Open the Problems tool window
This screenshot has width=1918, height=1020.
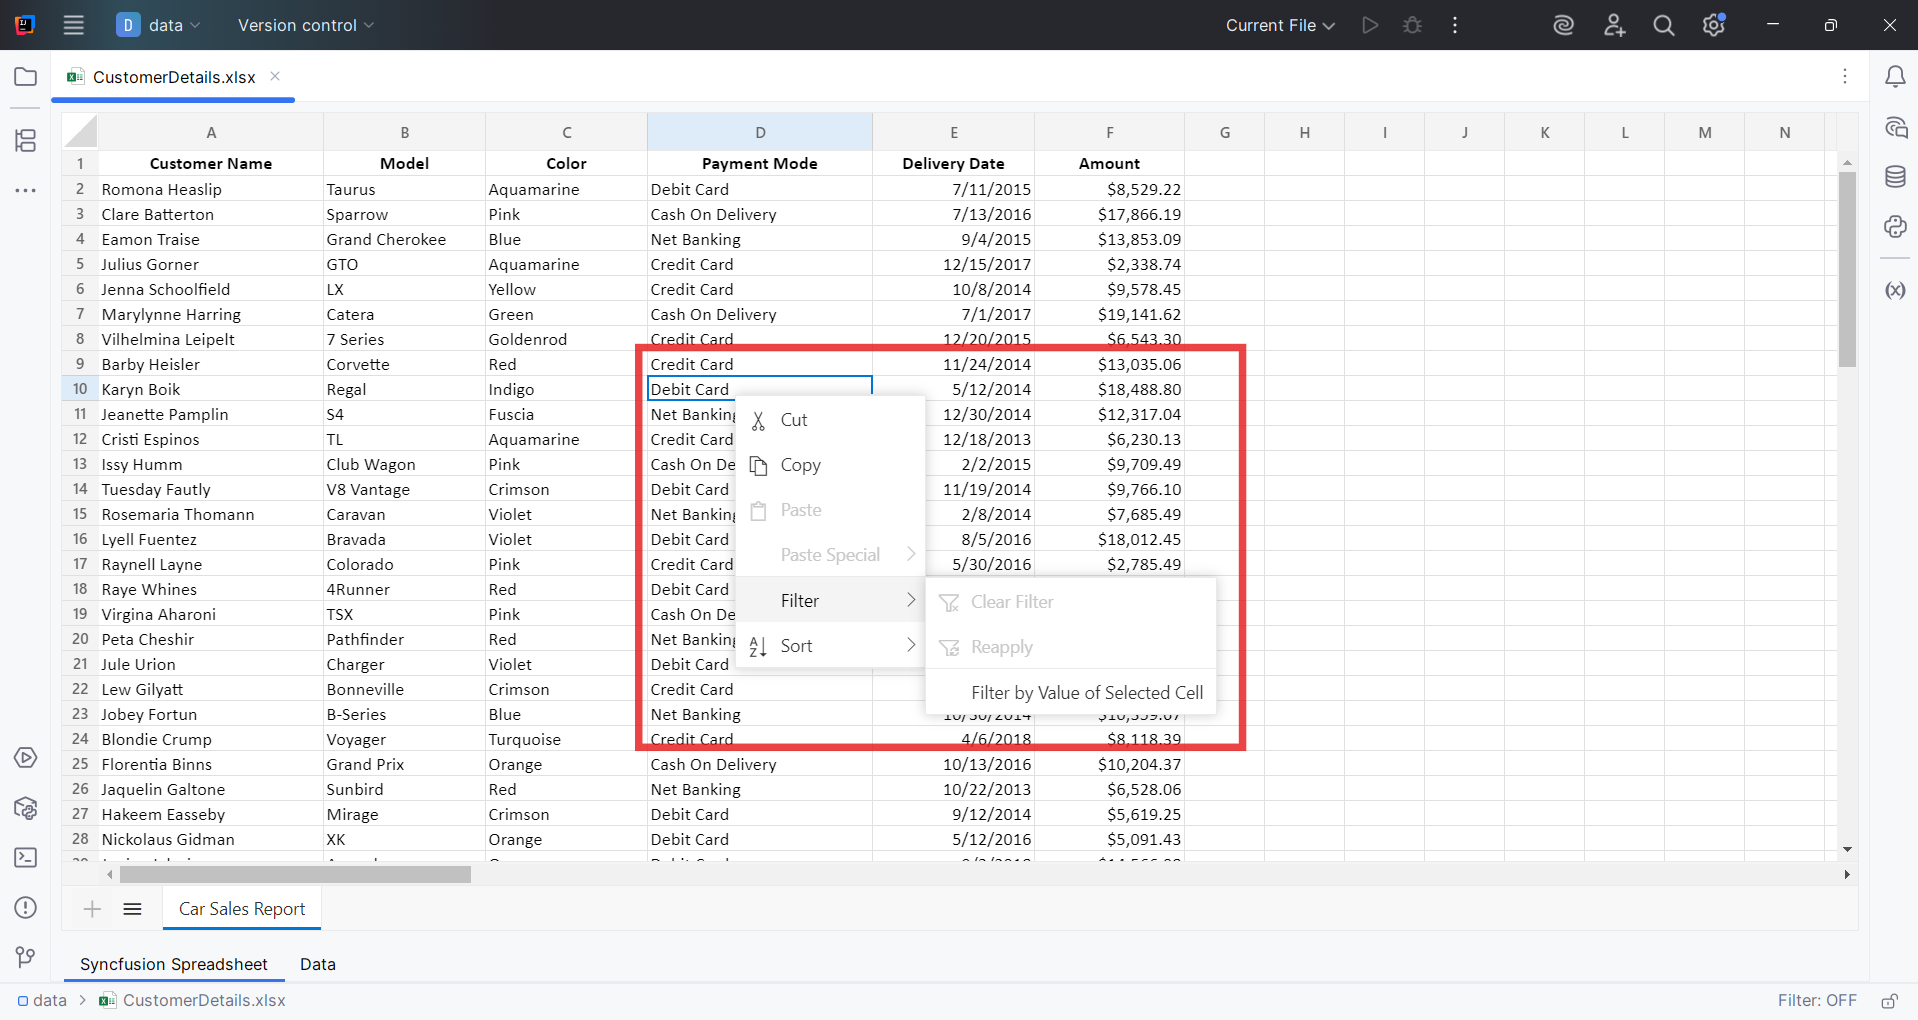(x=25, y=908)
